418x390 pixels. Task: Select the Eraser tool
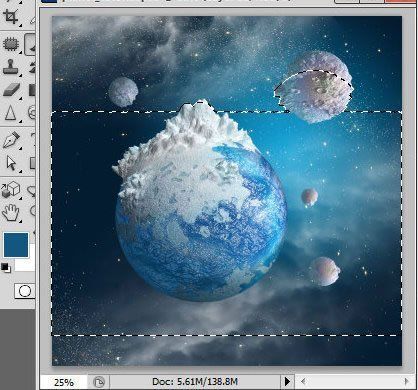[11, 89]
